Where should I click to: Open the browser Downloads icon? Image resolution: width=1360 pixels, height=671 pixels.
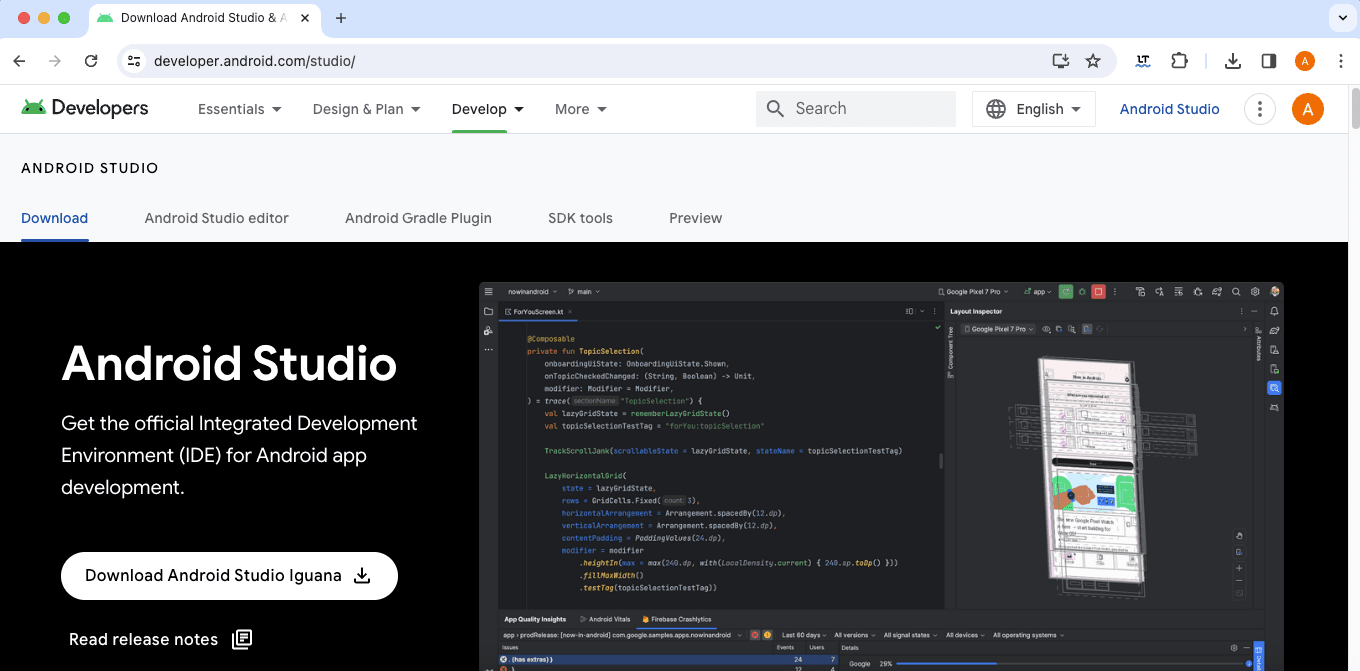1233,61
